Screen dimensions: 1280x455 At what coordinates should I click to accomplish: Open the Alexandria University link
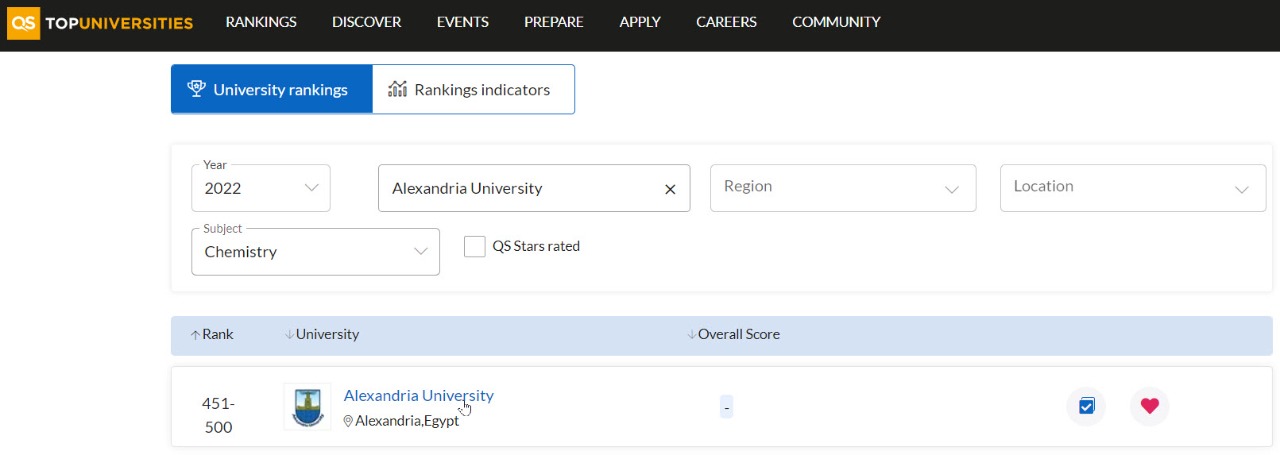pyautogui.click(x=418, y=395)
